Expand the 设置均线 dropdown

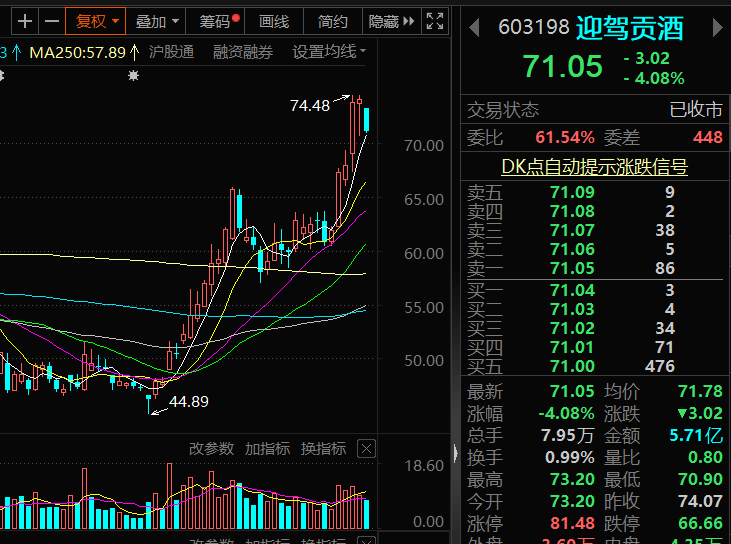click(x=329, y=52)
